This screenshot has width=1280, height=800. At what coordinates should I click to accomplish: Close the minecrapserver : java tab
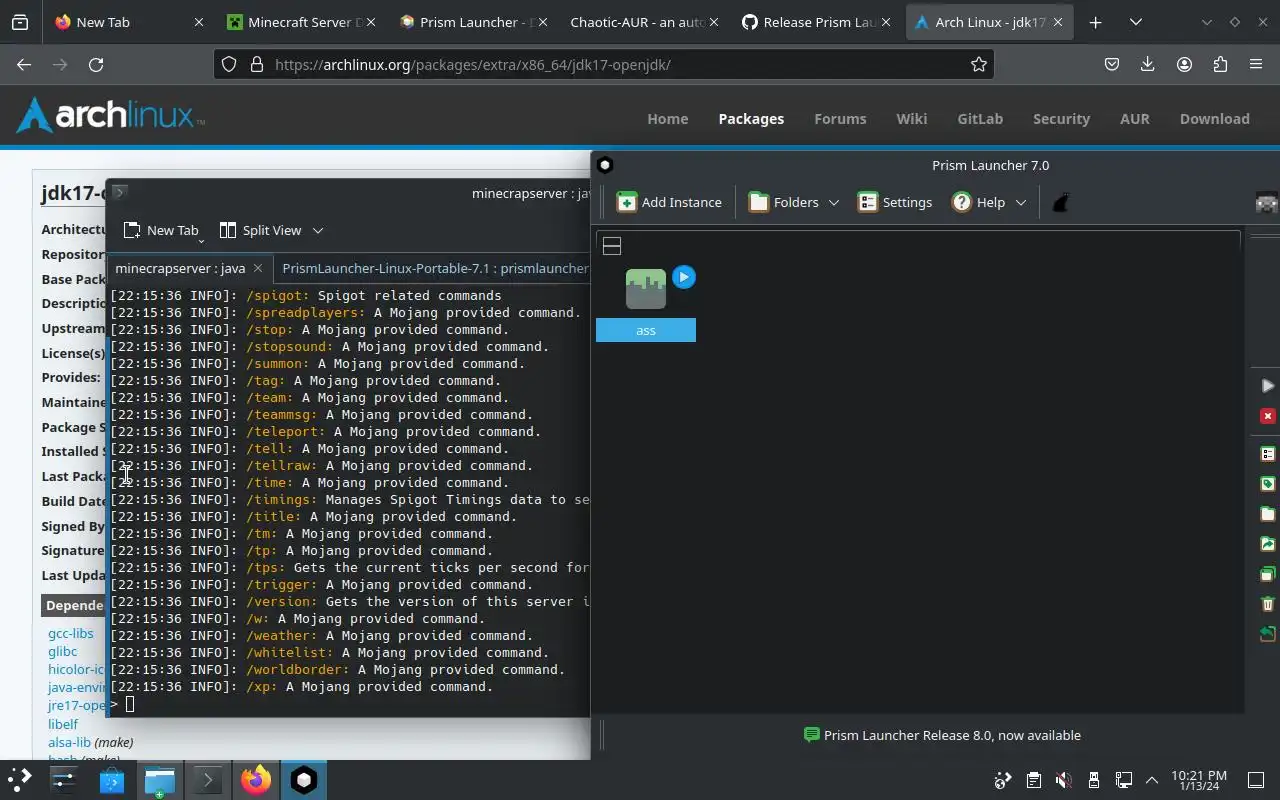pos(258,268)
